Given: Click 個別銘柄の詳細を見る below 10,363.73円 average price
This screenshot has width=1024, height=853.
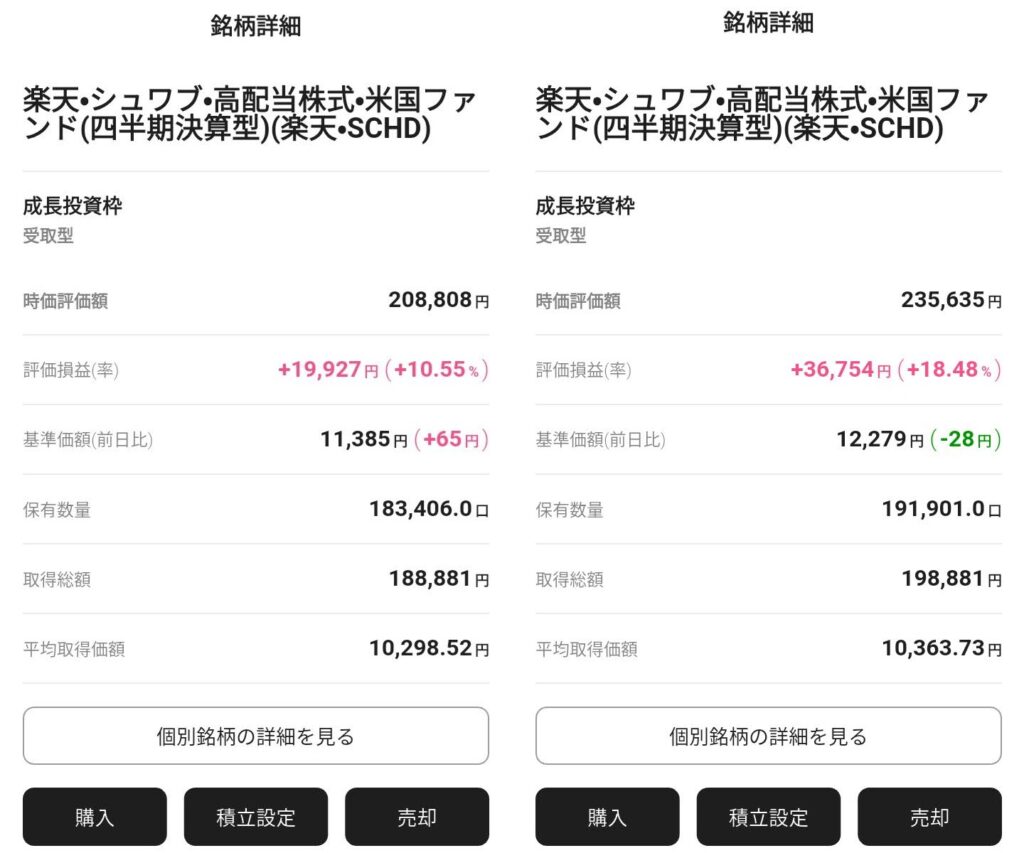Looking at the screenshot, I should point(768,737).
